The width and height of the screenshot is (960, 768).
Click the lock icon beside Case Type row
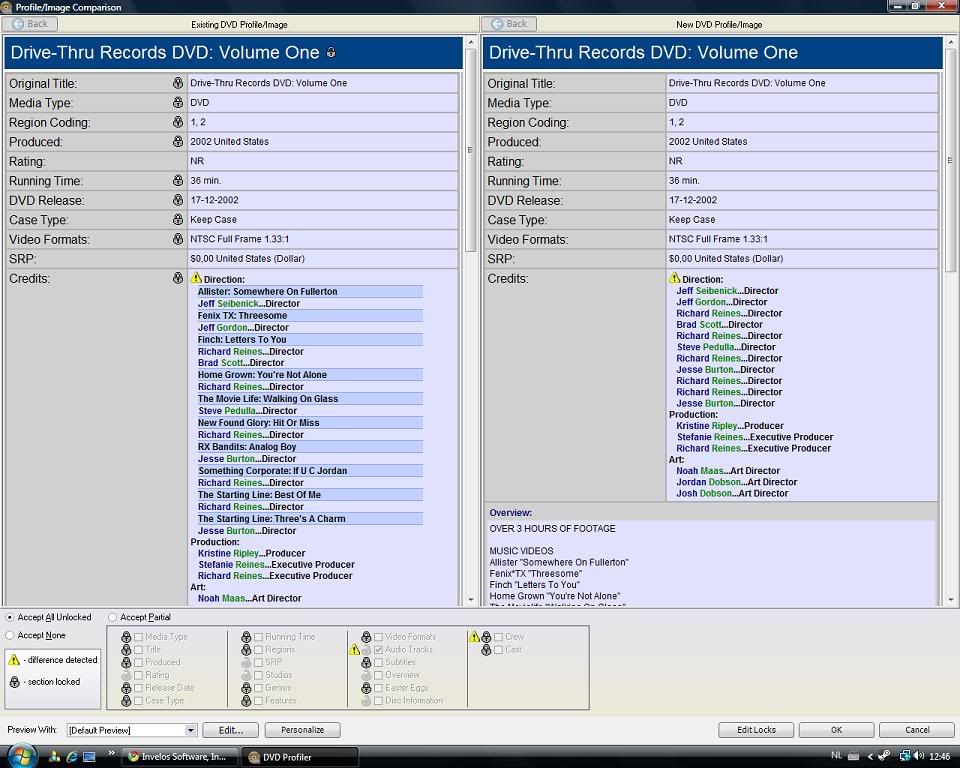[178, 219]
